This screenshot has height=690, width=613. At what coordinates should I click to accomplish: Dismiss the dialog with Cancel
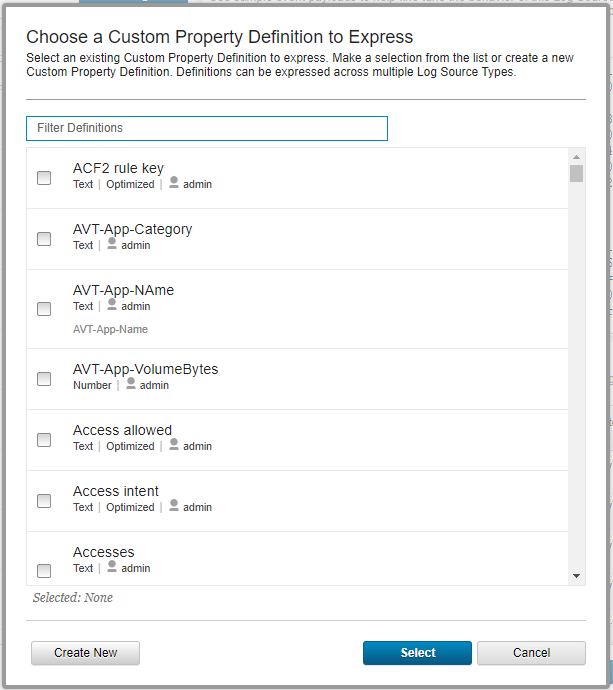(x=531, y=653)
